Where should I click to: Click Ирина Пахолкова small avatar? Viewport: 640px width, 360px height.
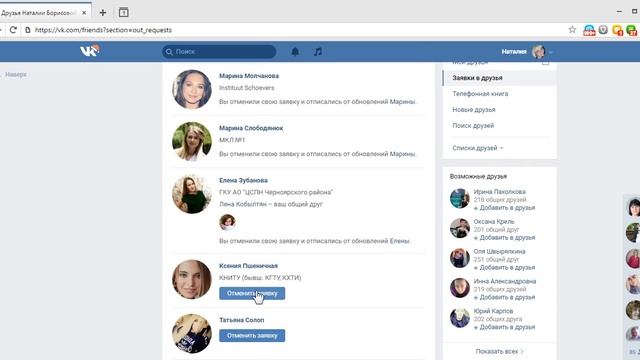460,198
